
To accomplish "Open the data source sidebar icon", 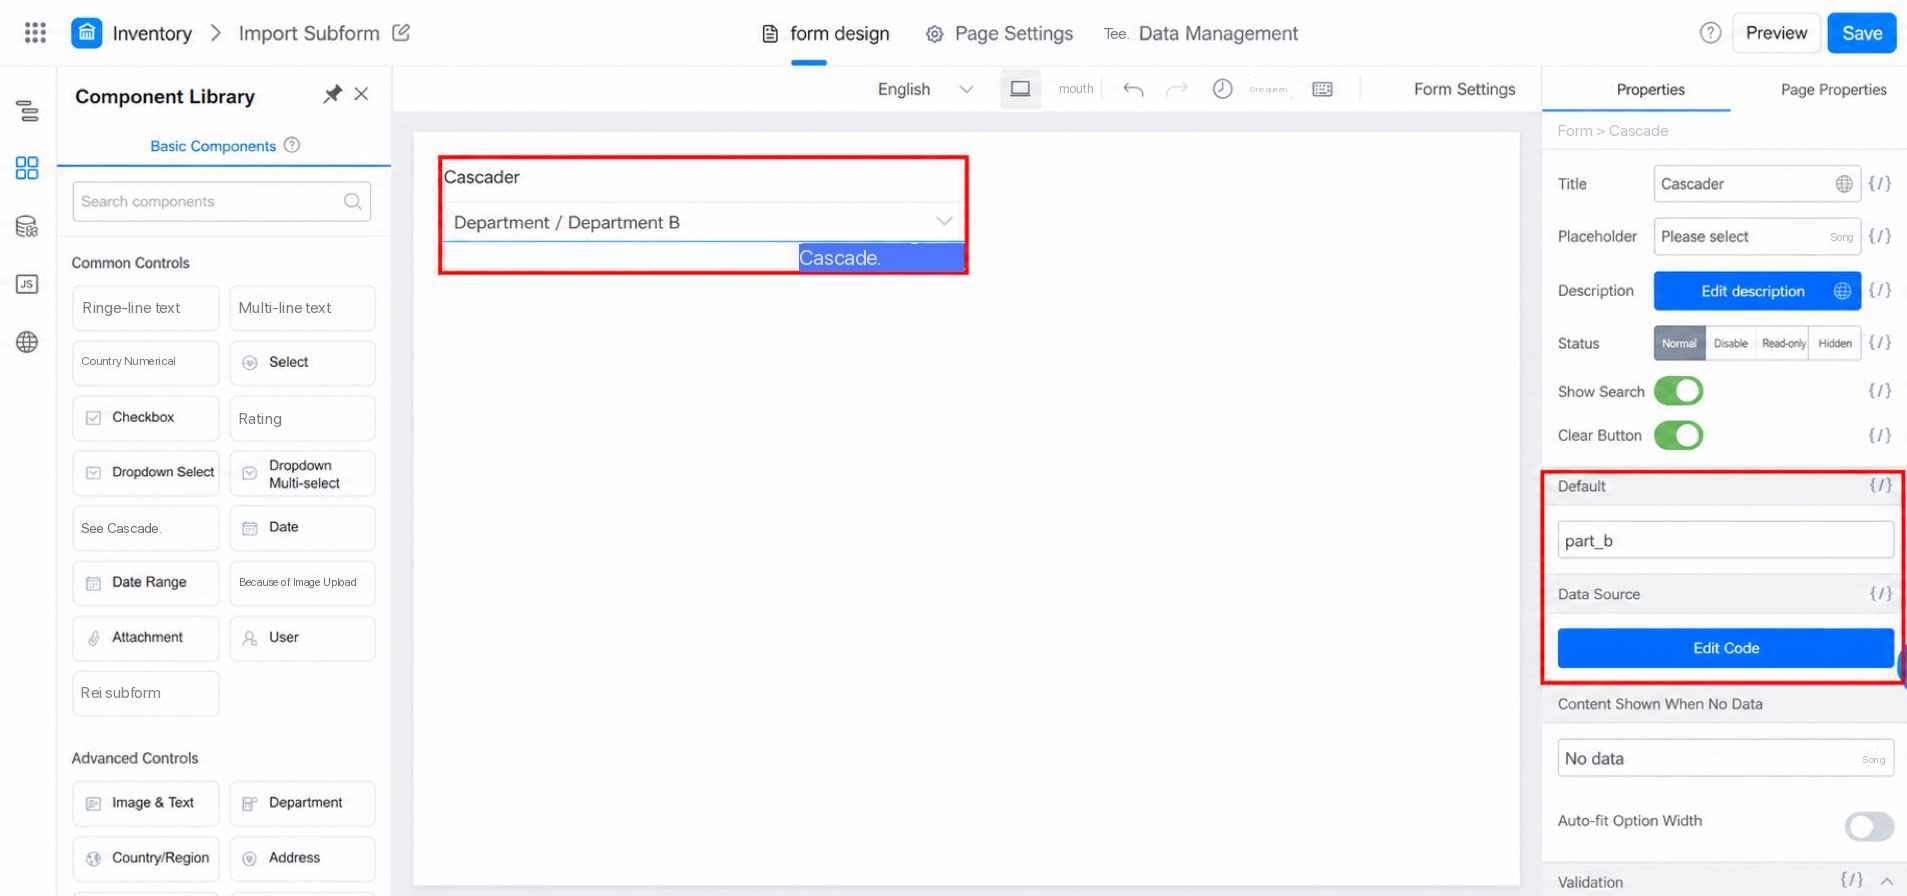I will click(27, 226).
